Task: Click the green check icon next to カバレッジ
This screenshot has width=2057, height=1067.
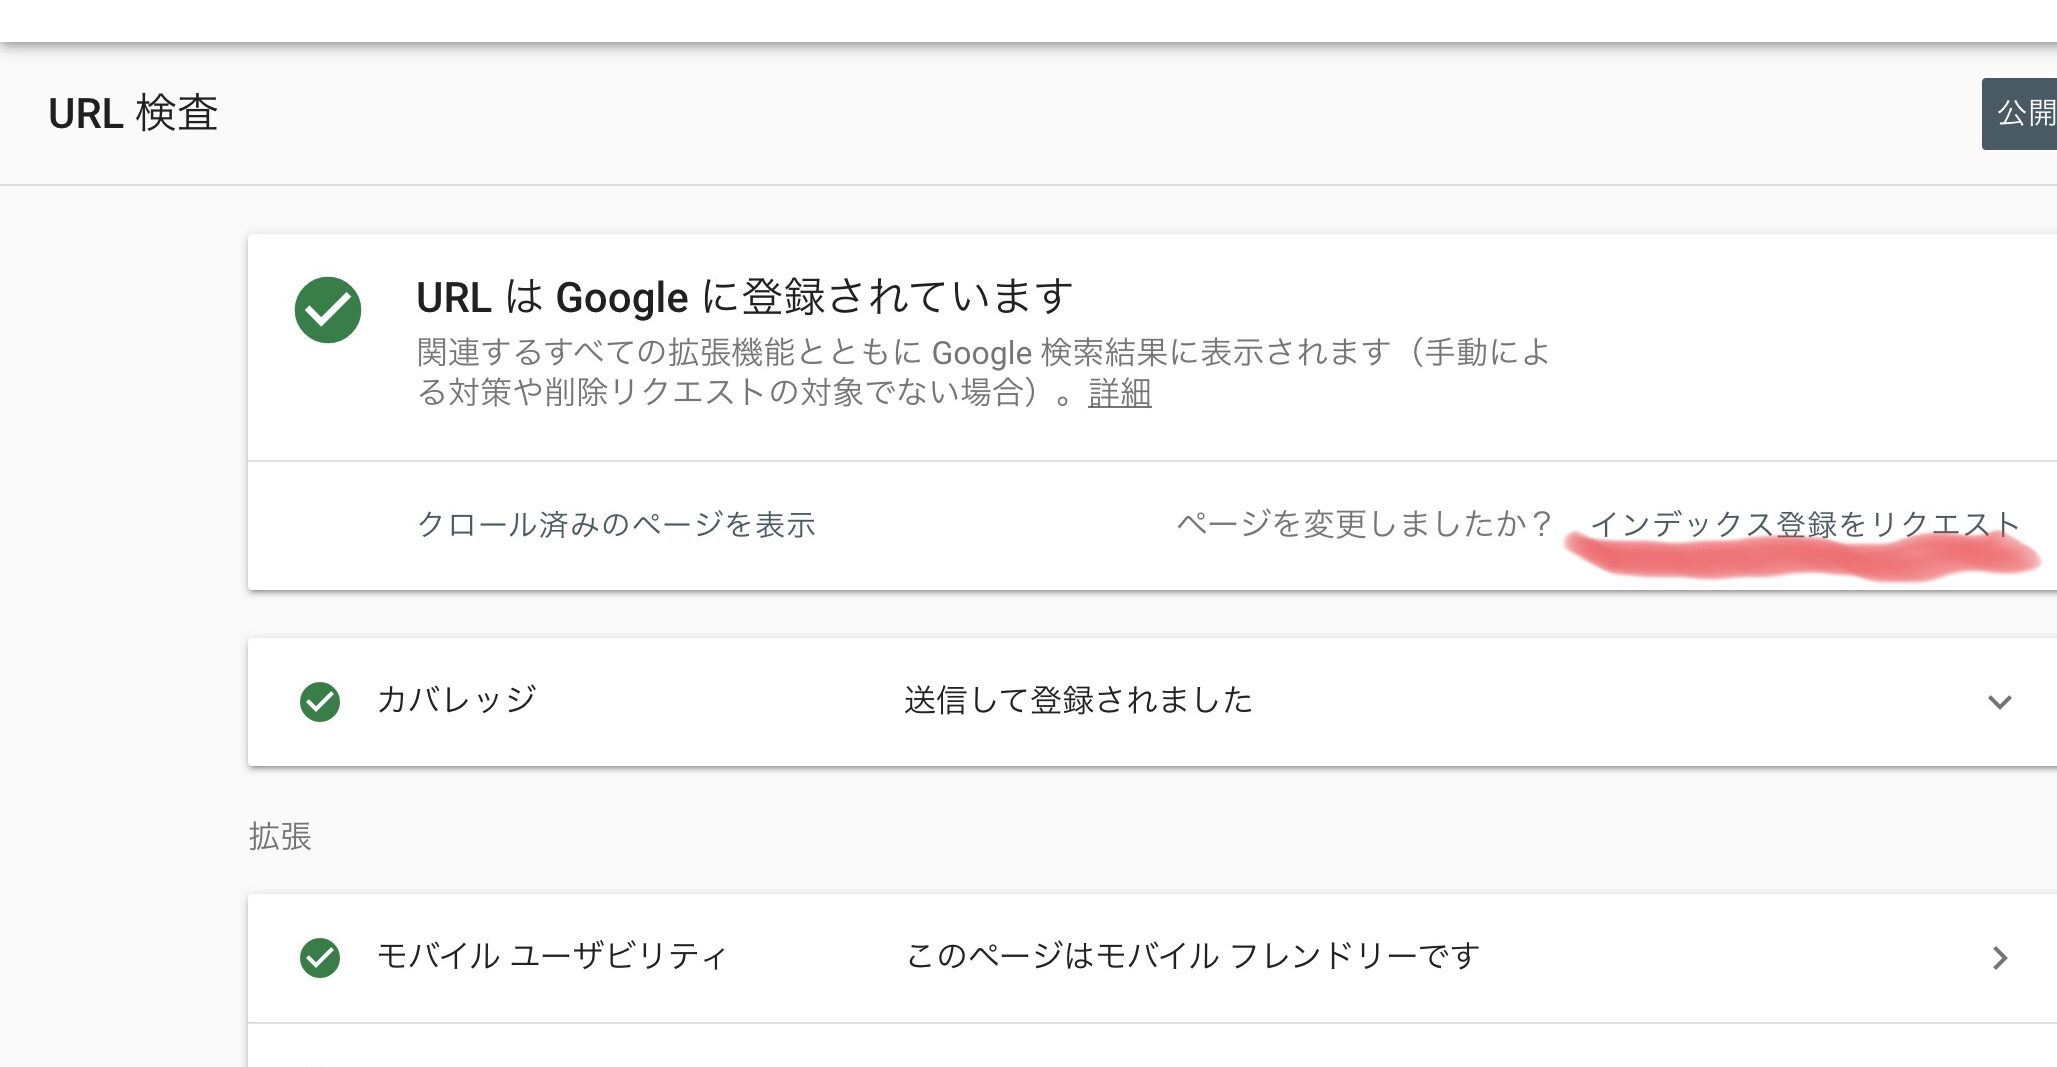Action: click(320, 702)
